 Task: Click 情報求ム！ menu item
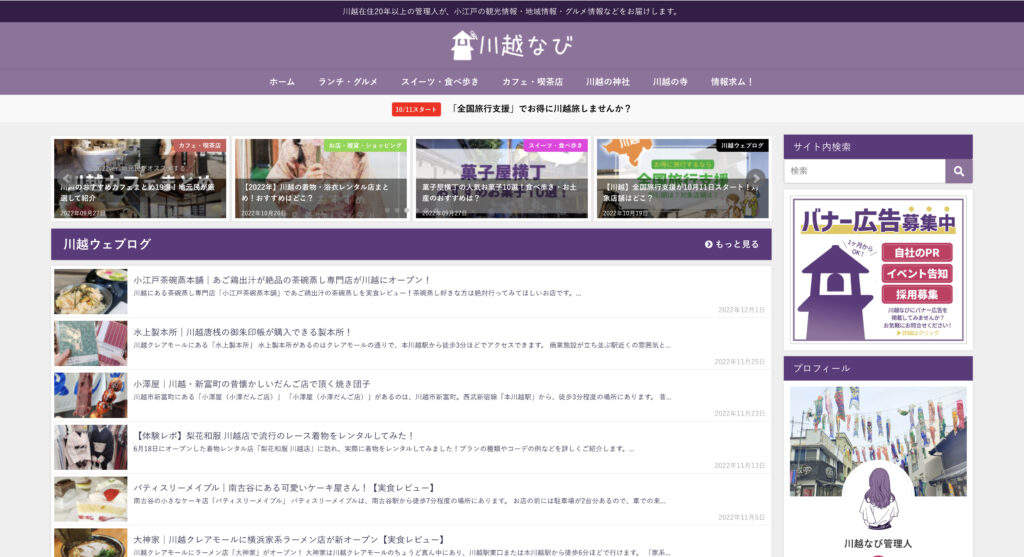tap(732, 82)
